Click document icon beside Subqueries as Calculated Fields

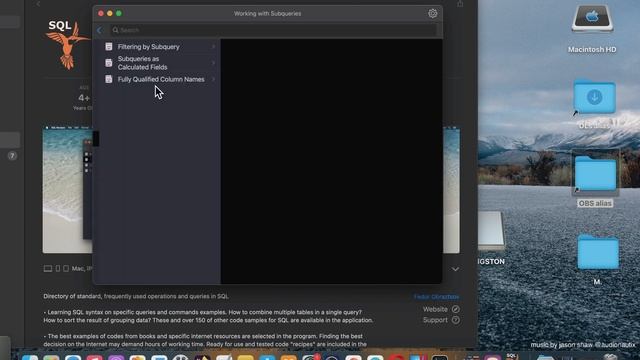(x=109, y=63)
